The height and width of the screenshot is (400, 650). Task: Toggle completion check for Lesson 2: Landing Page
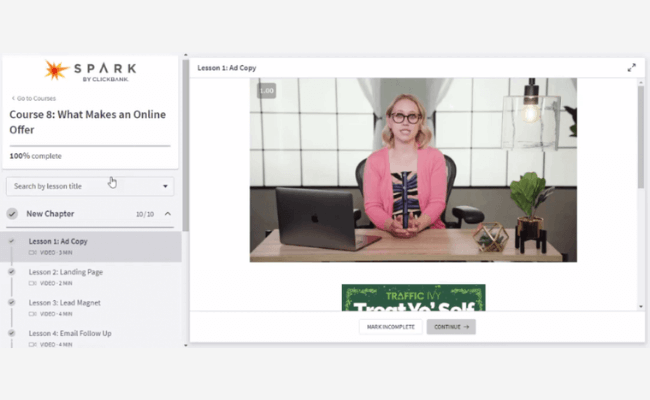pyautogui.click(x=12, y=272)
